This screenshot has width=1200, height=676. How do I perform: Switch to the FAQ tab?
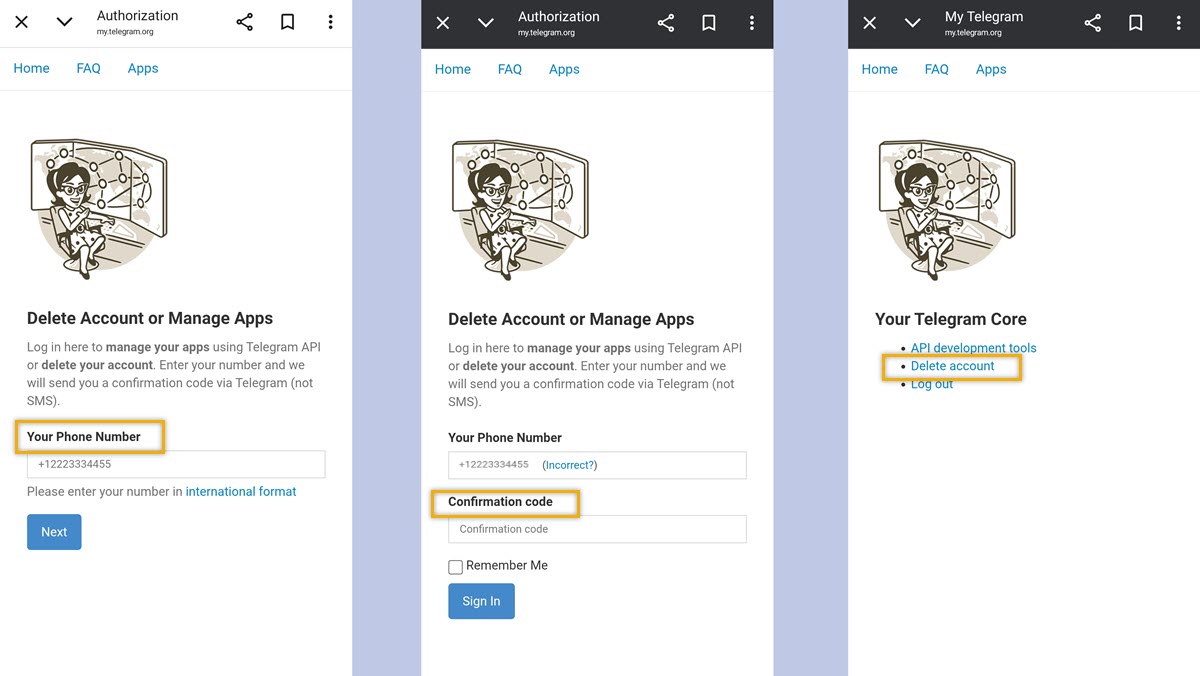click(88, 68)
